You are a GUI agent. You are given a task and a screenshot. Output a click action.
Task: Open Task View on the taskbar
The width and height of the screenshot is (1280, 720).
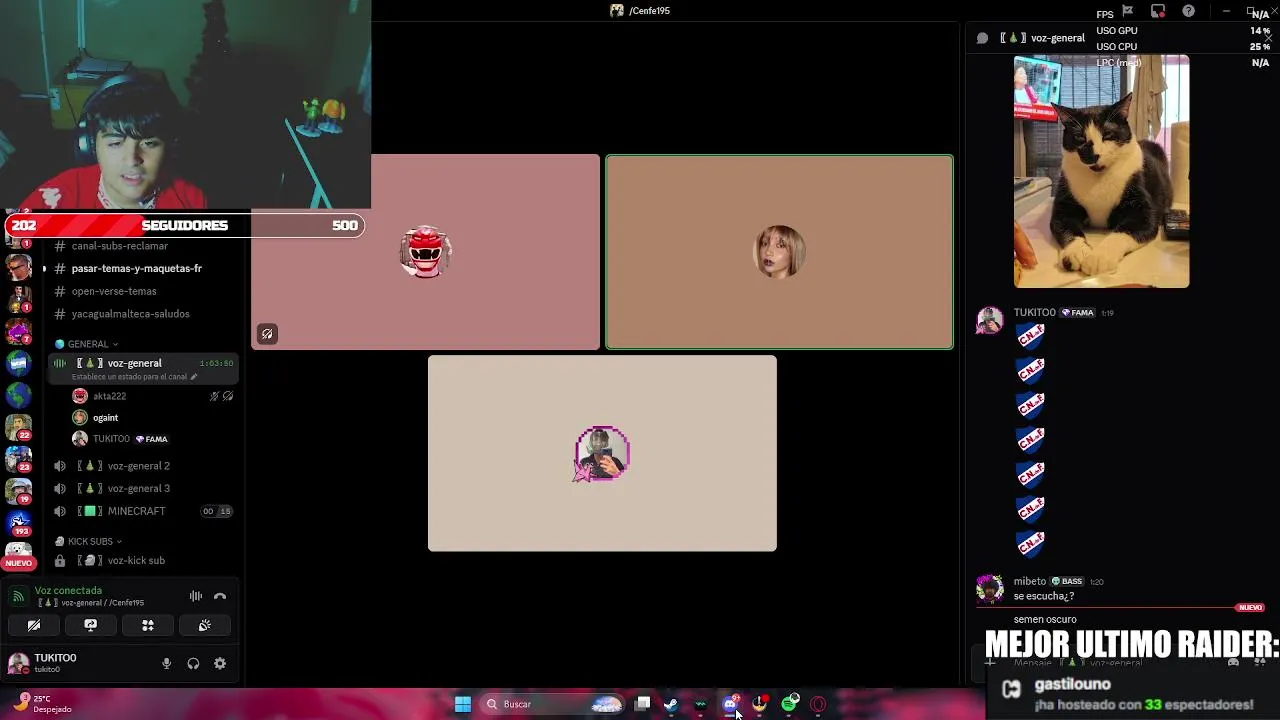click(x=643, y=704)
